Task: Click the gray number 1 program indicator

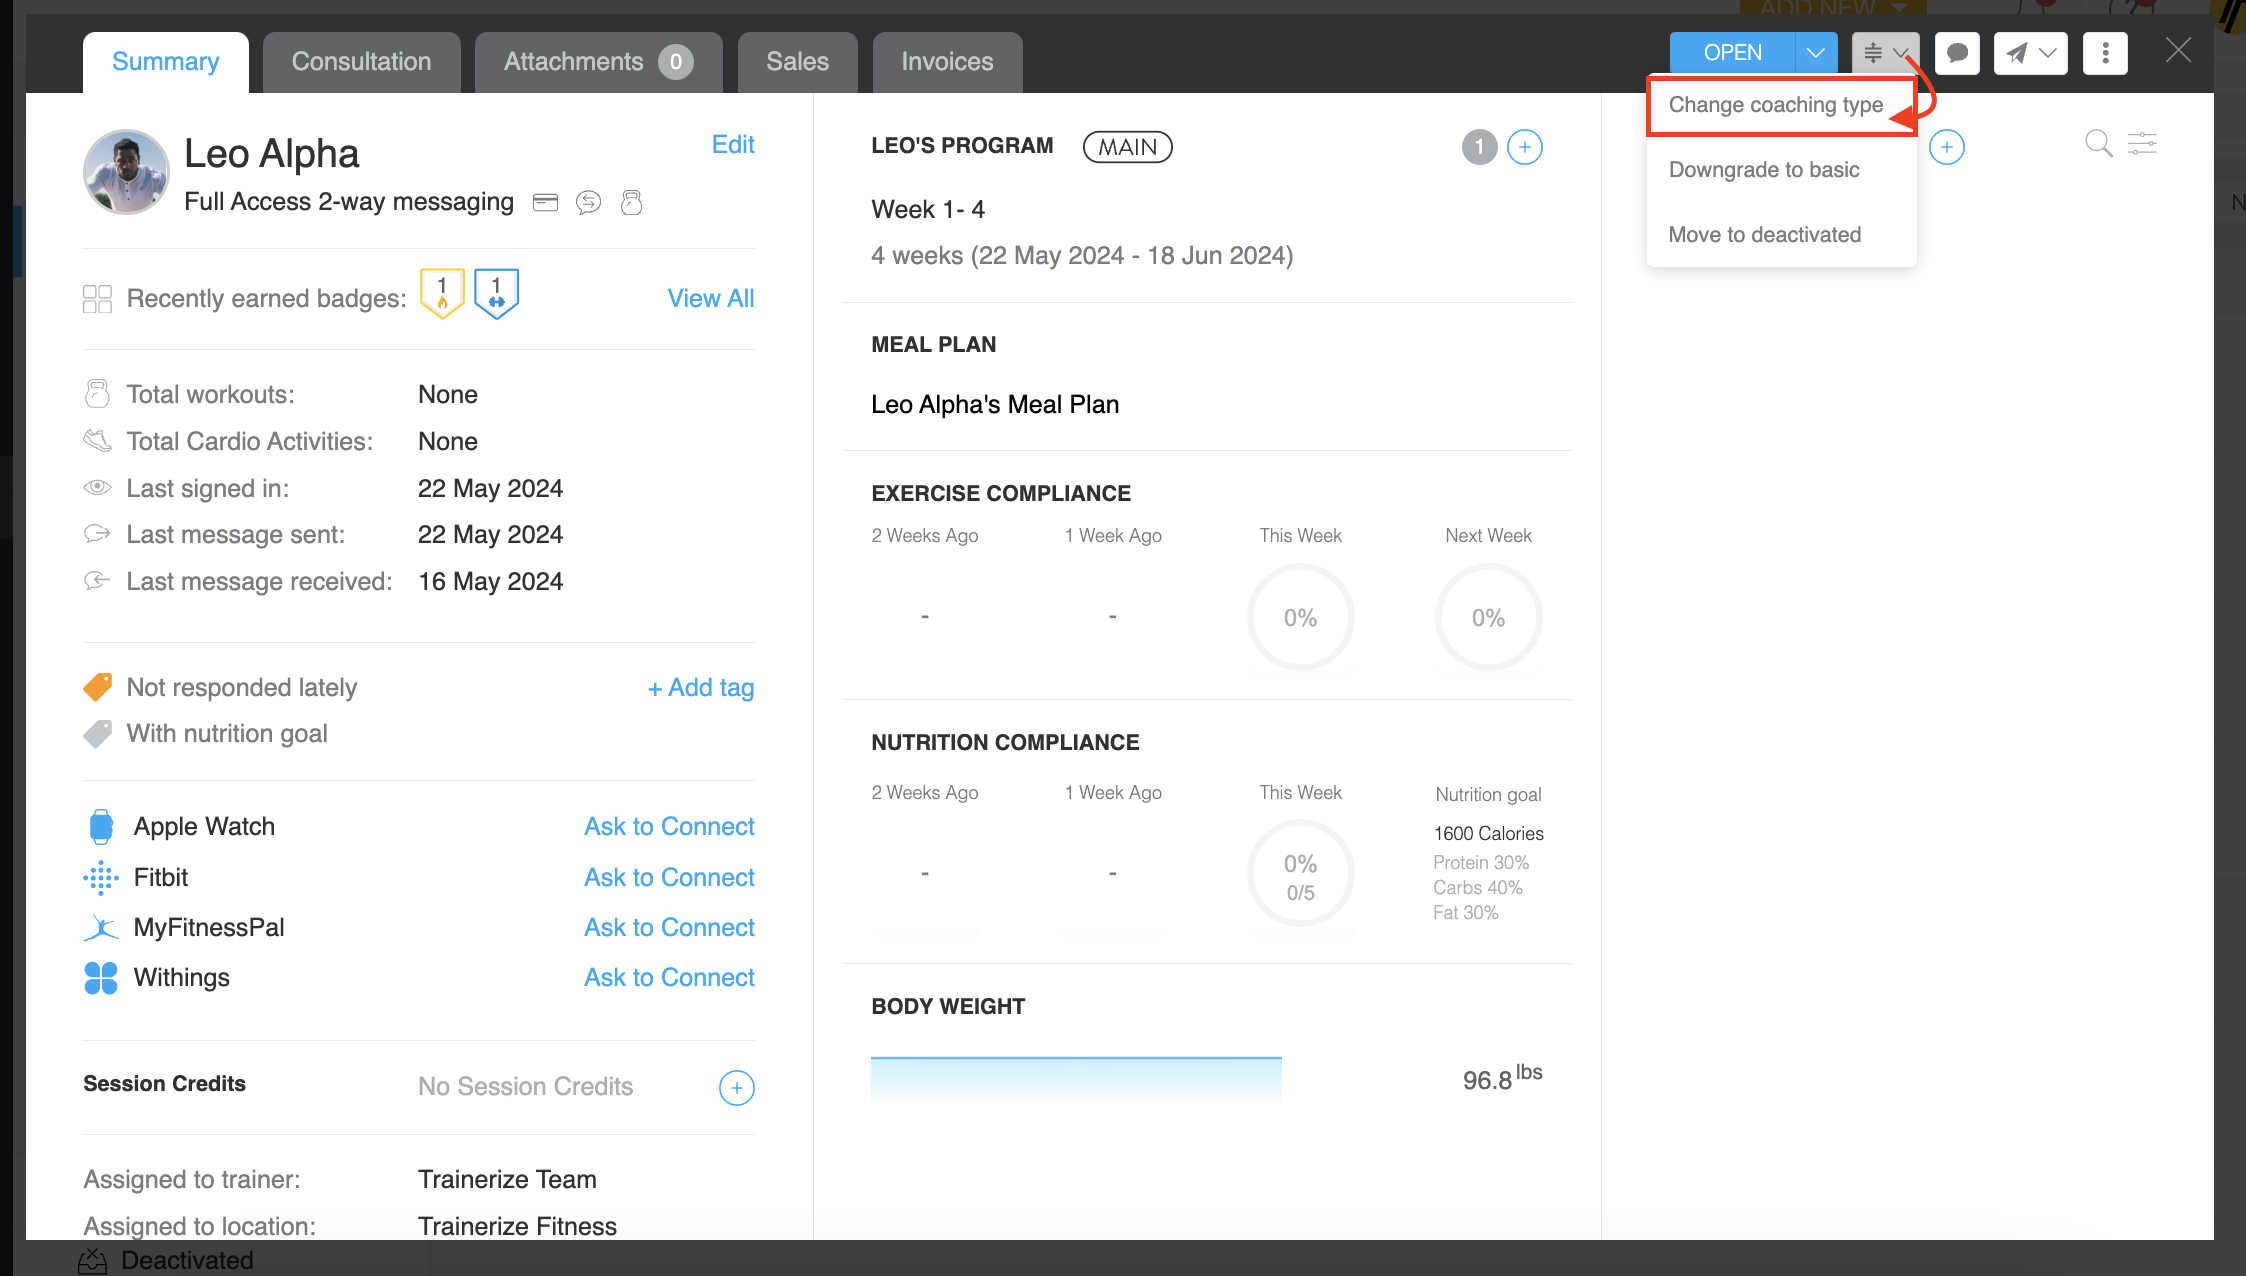Action: click(1479, 147)
